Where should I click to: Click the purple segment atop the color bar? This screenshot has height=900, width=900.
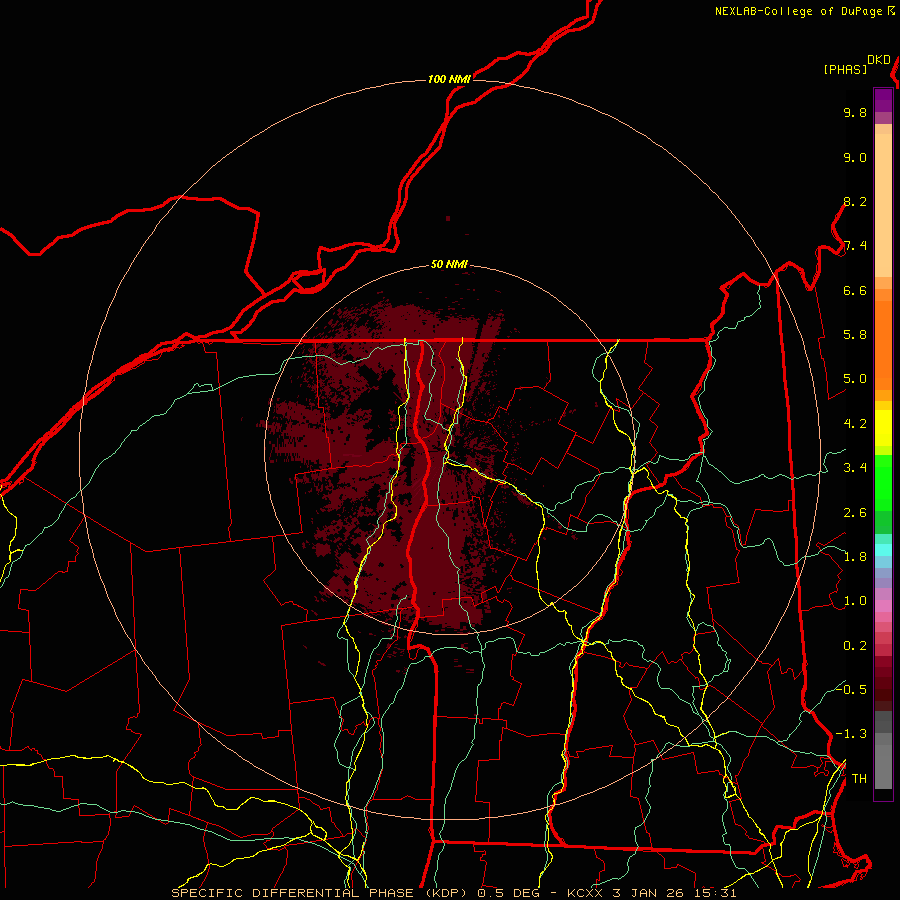click(883, 101)
